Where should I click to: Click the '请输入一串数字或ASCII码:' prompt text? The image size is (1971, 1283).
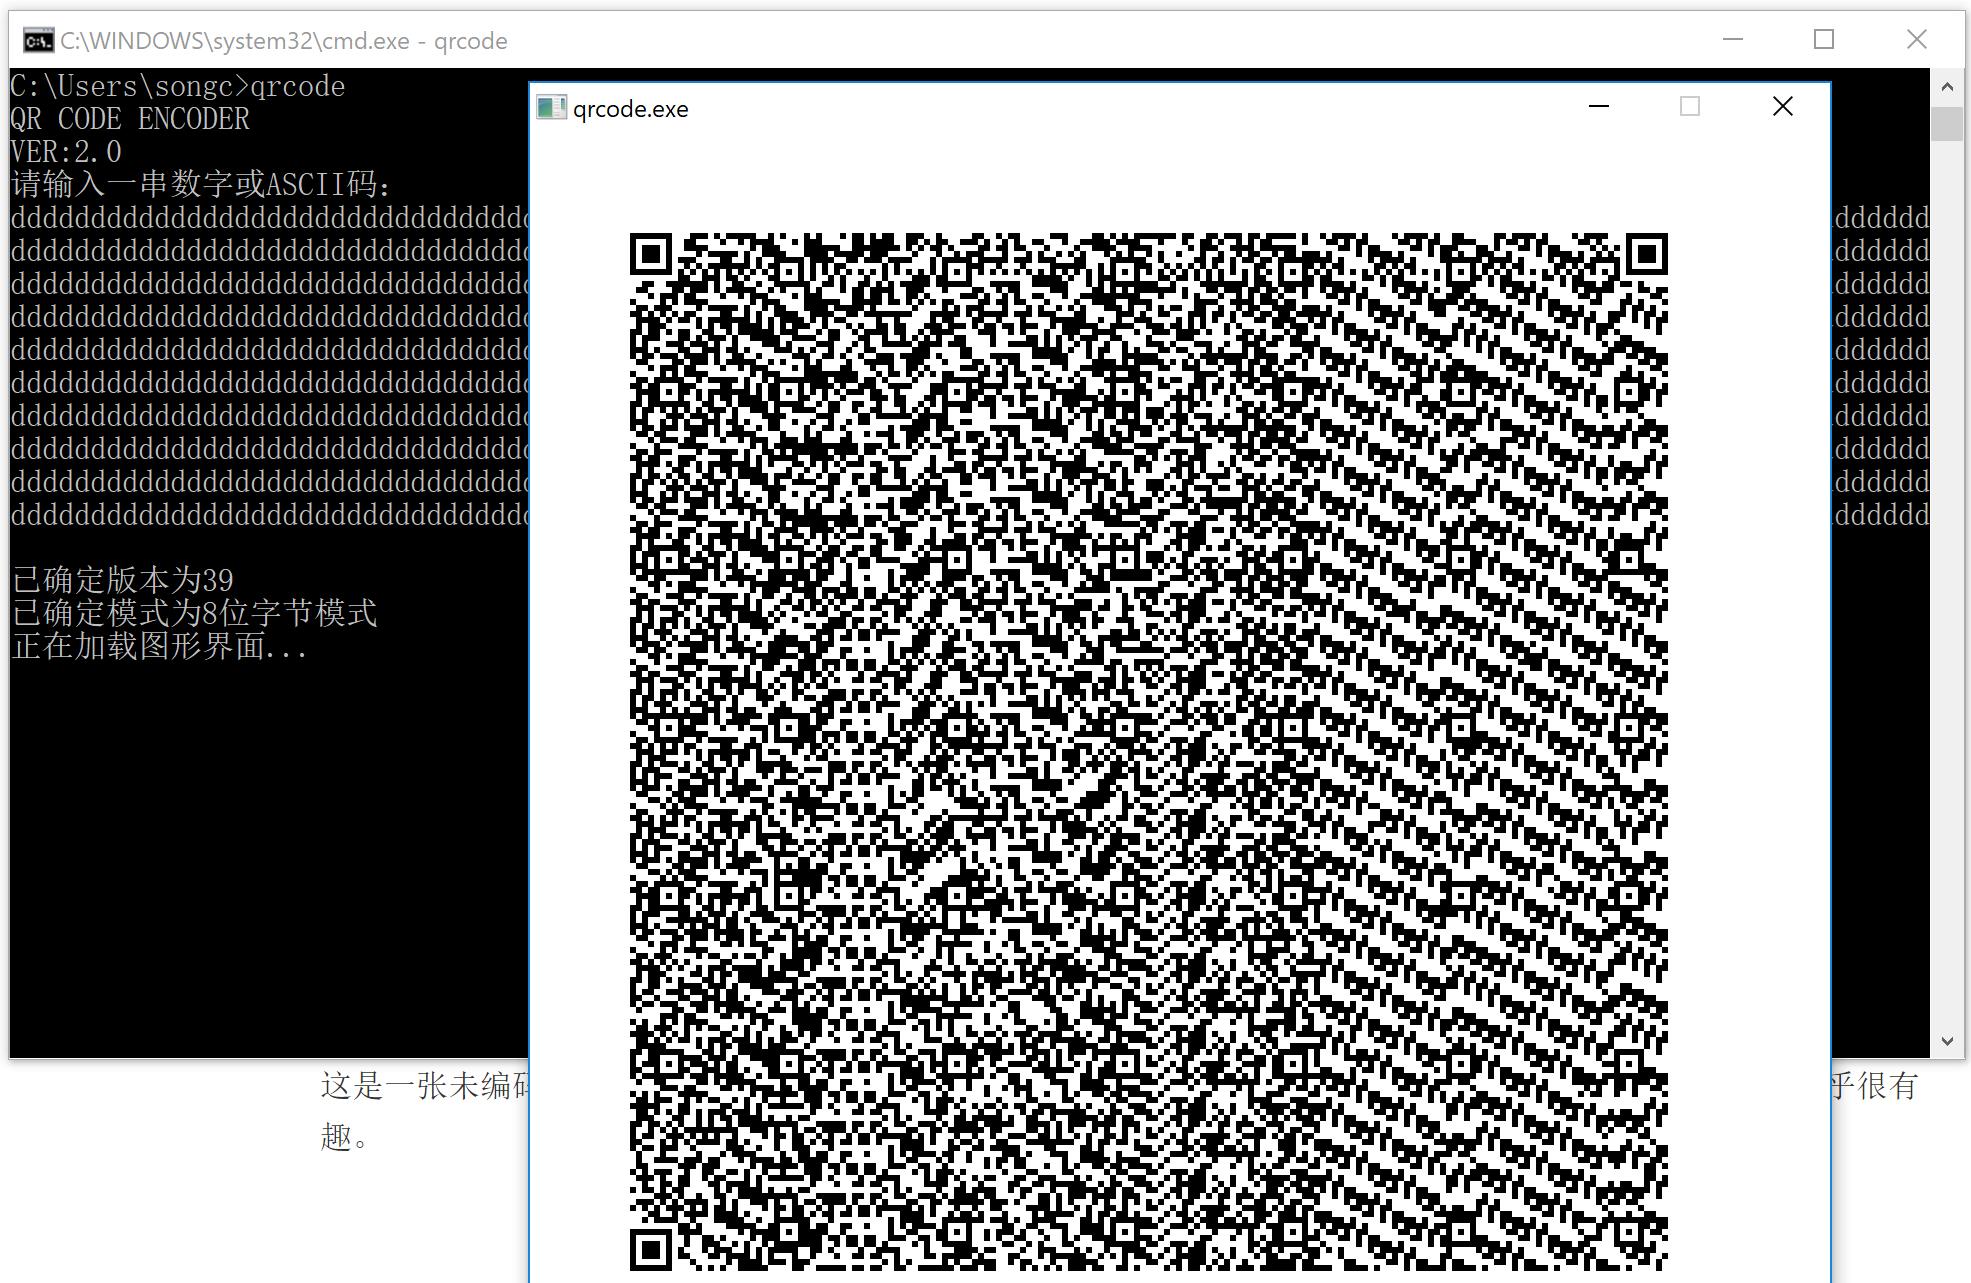tap(201, 184)
